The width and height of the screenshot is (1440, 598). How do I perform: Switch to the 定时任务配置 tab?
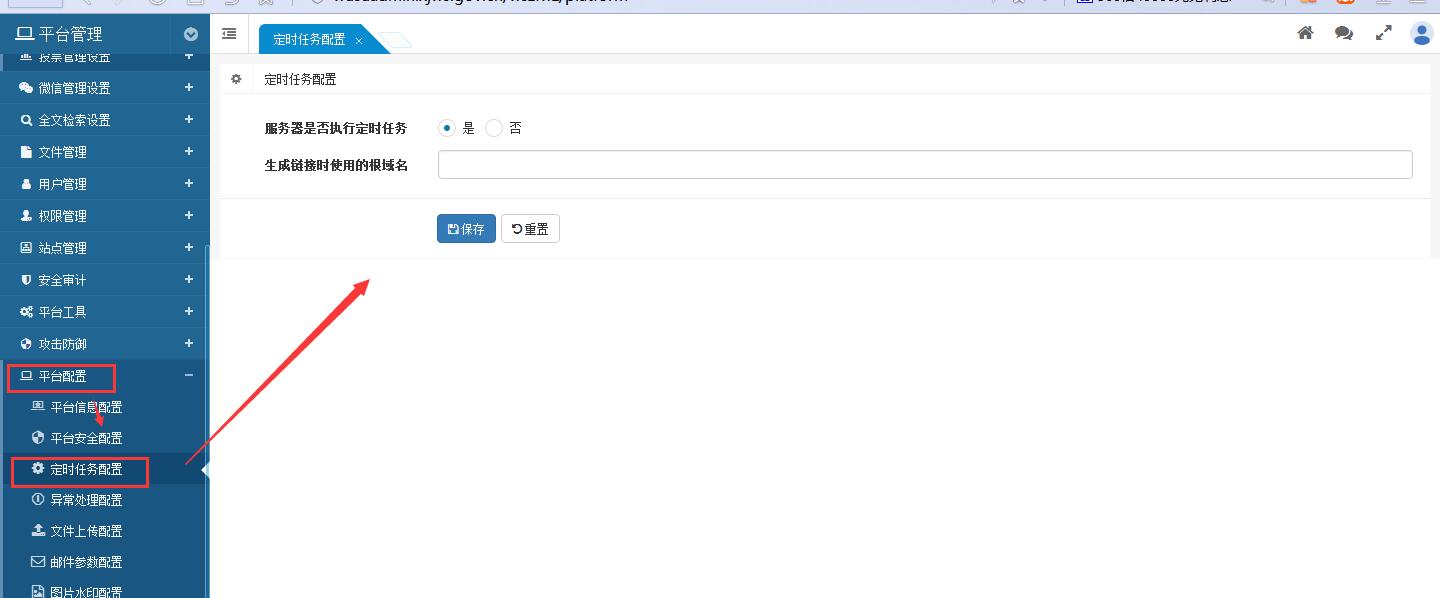309,40
